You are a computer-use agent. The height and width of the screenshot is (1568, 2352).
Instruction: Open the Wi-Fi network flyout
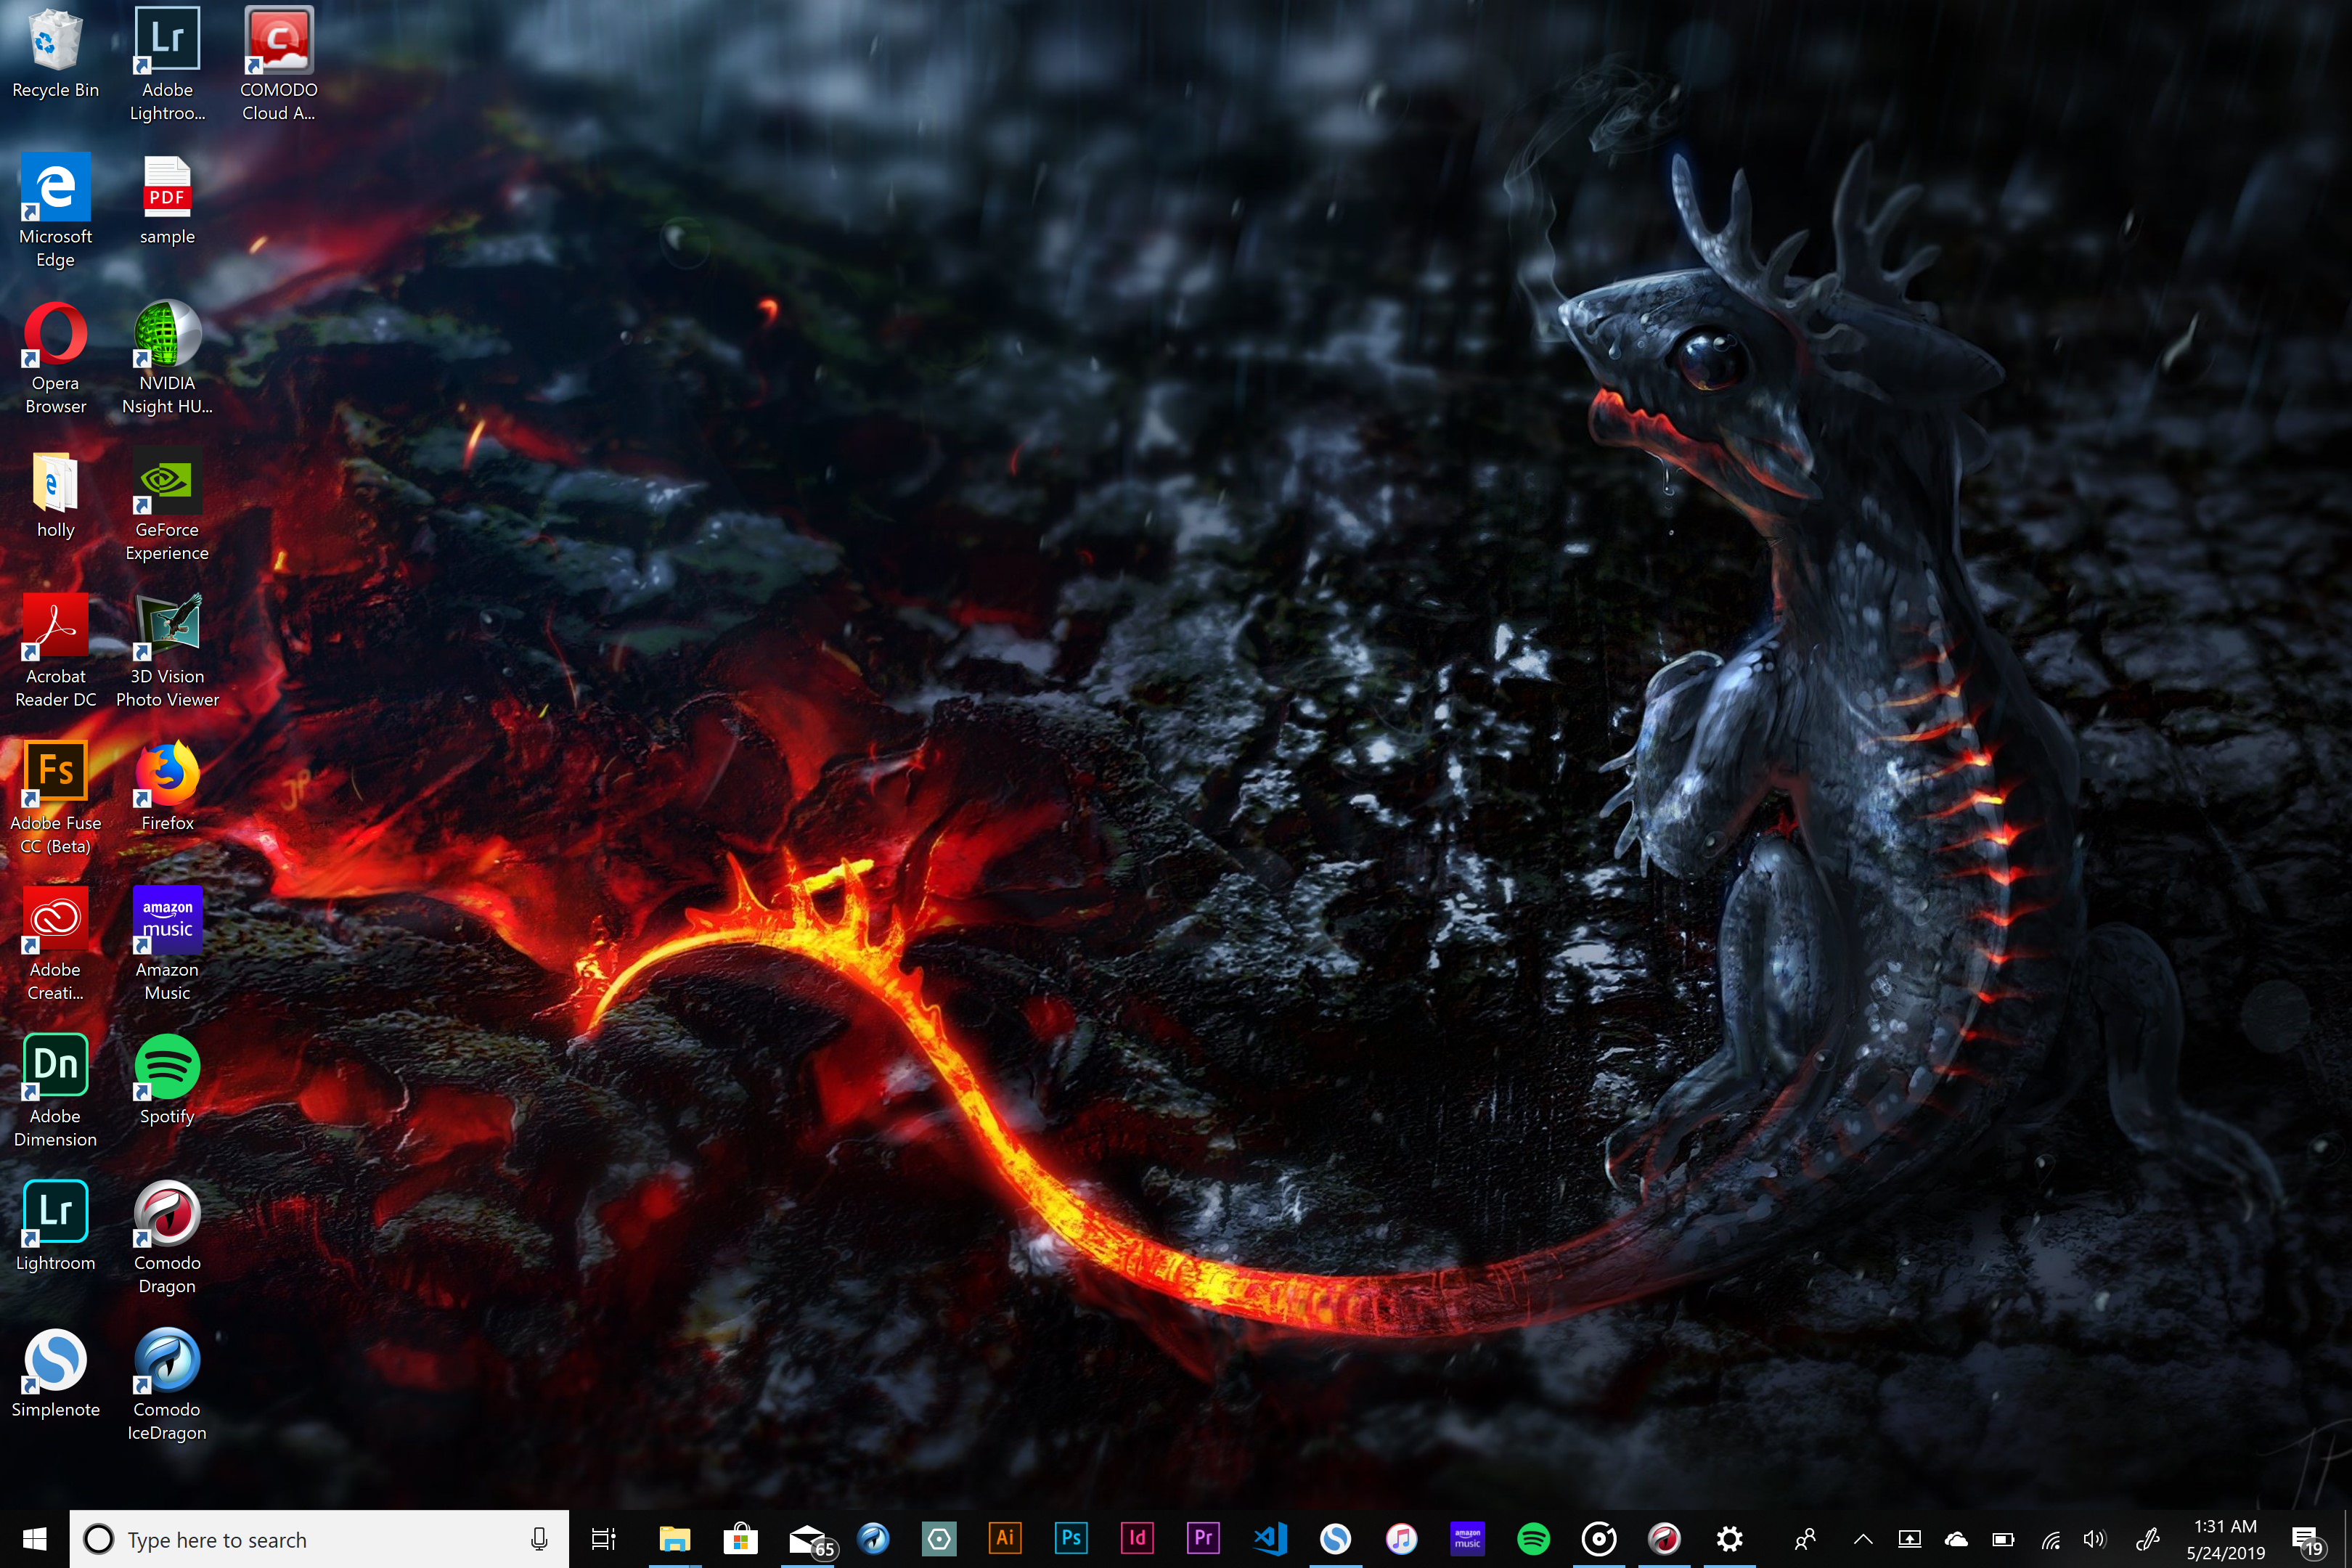pos(2050,1539)
